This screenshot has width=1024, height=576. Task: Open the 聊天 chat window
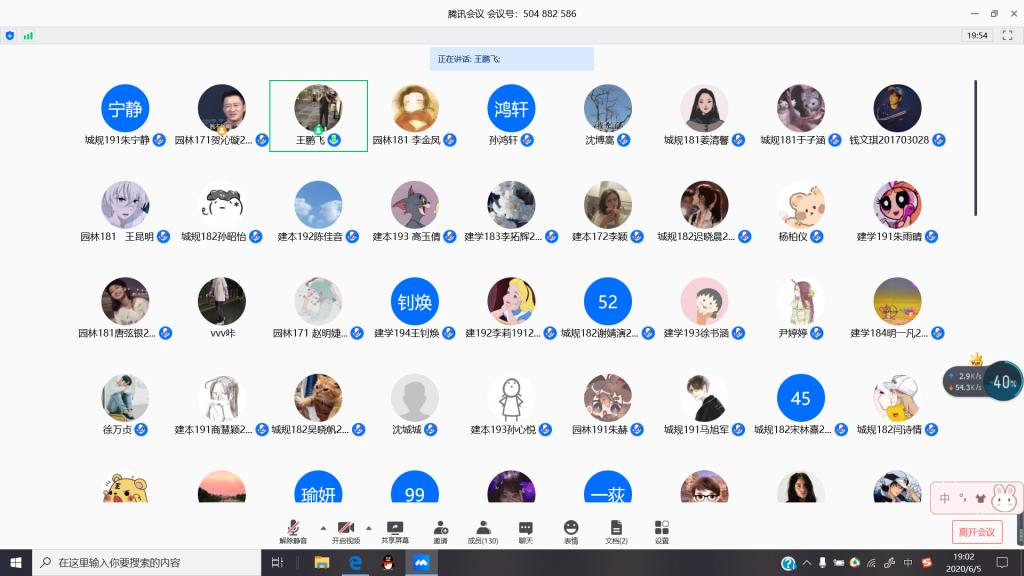[526, 531]
